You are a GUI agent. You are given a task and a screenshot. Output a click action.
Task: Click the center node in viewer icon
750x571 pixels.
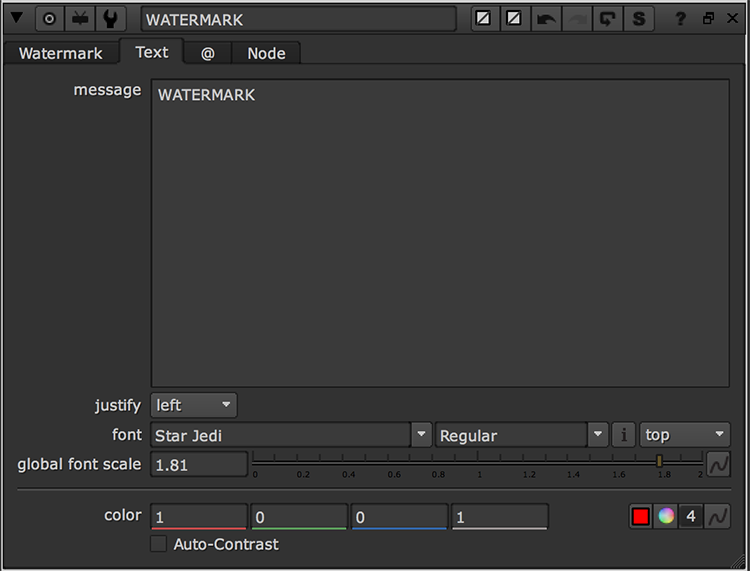[49, 19]
